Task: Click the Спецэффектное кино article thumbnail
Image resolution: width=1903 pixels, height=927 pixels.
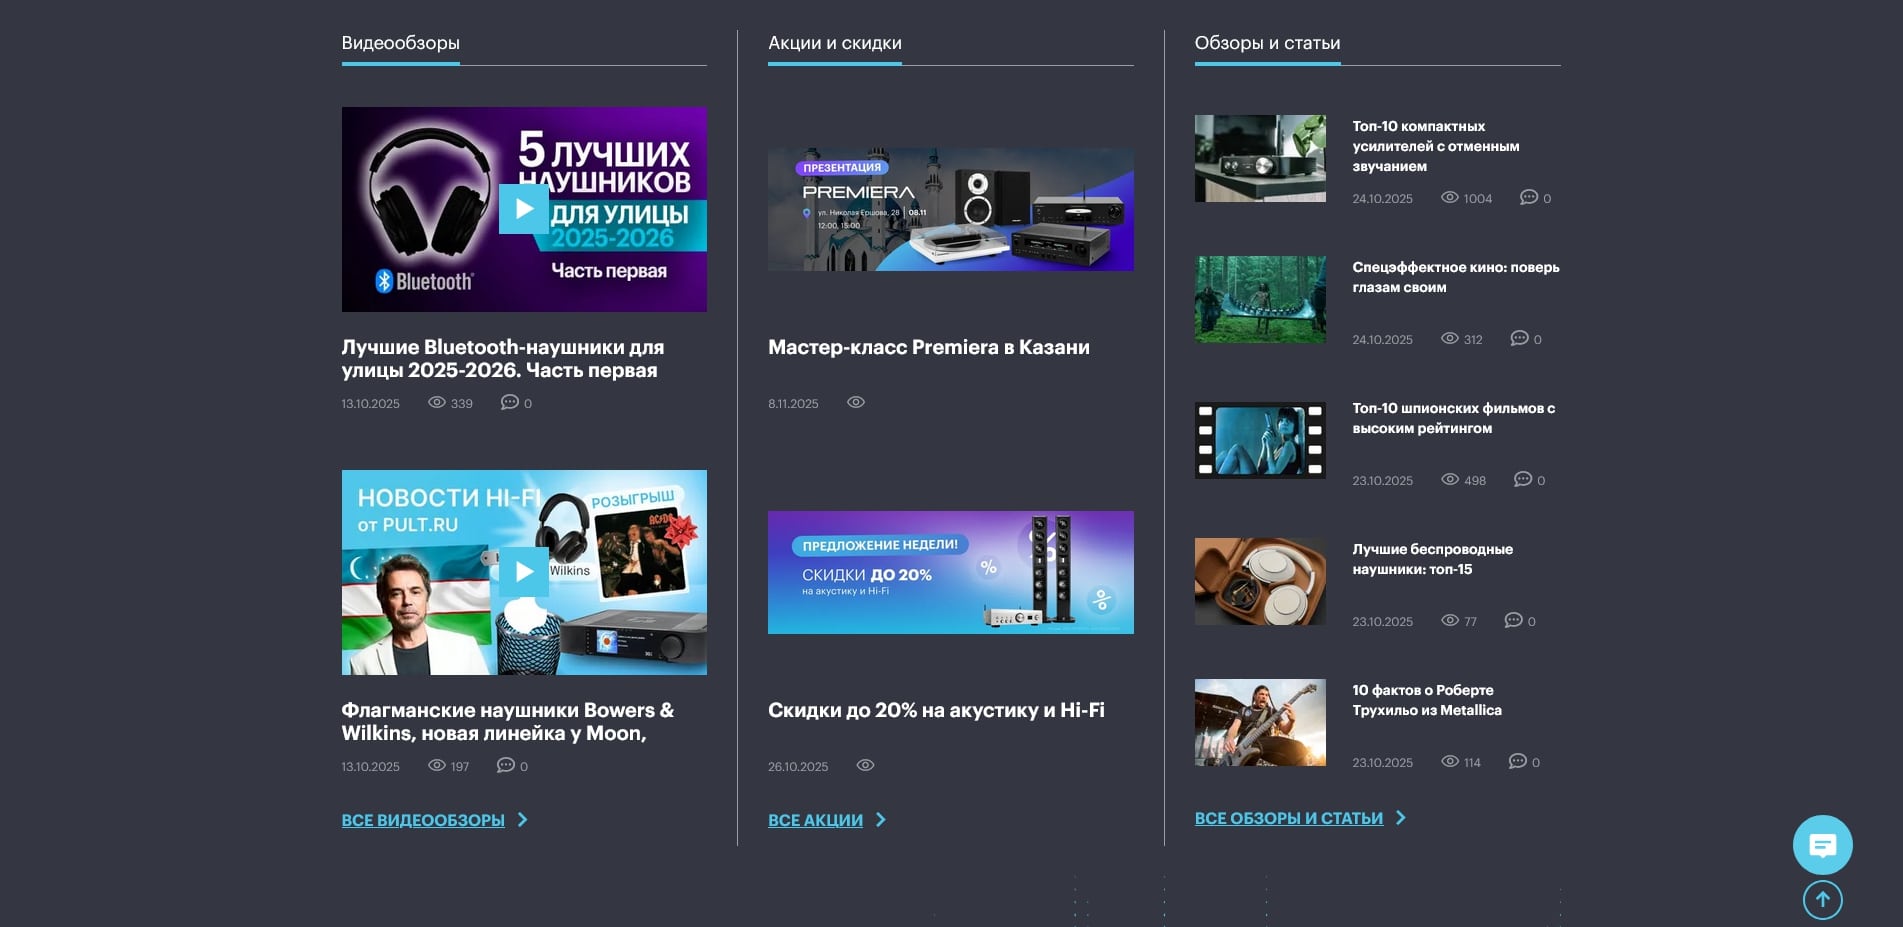Action: 1260,299
